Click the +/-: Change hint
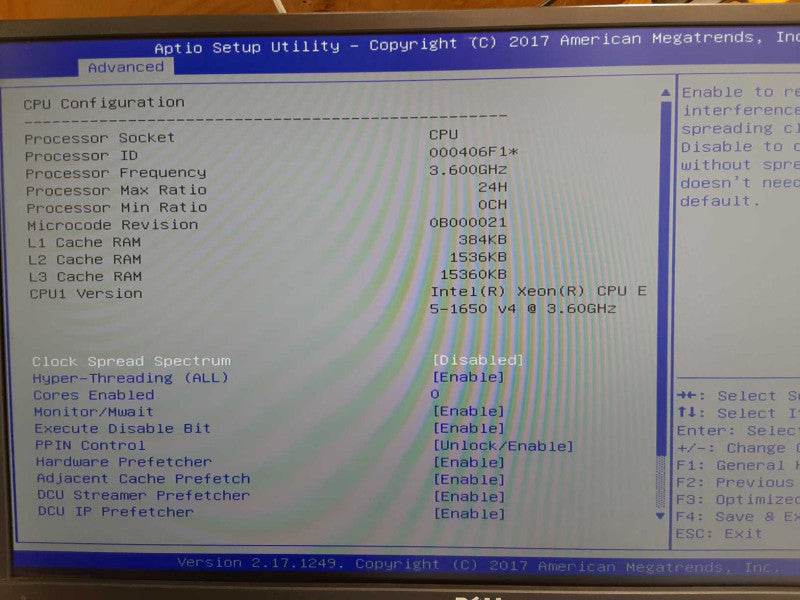Viewport: 800px width, 600px height. [738, 448]
